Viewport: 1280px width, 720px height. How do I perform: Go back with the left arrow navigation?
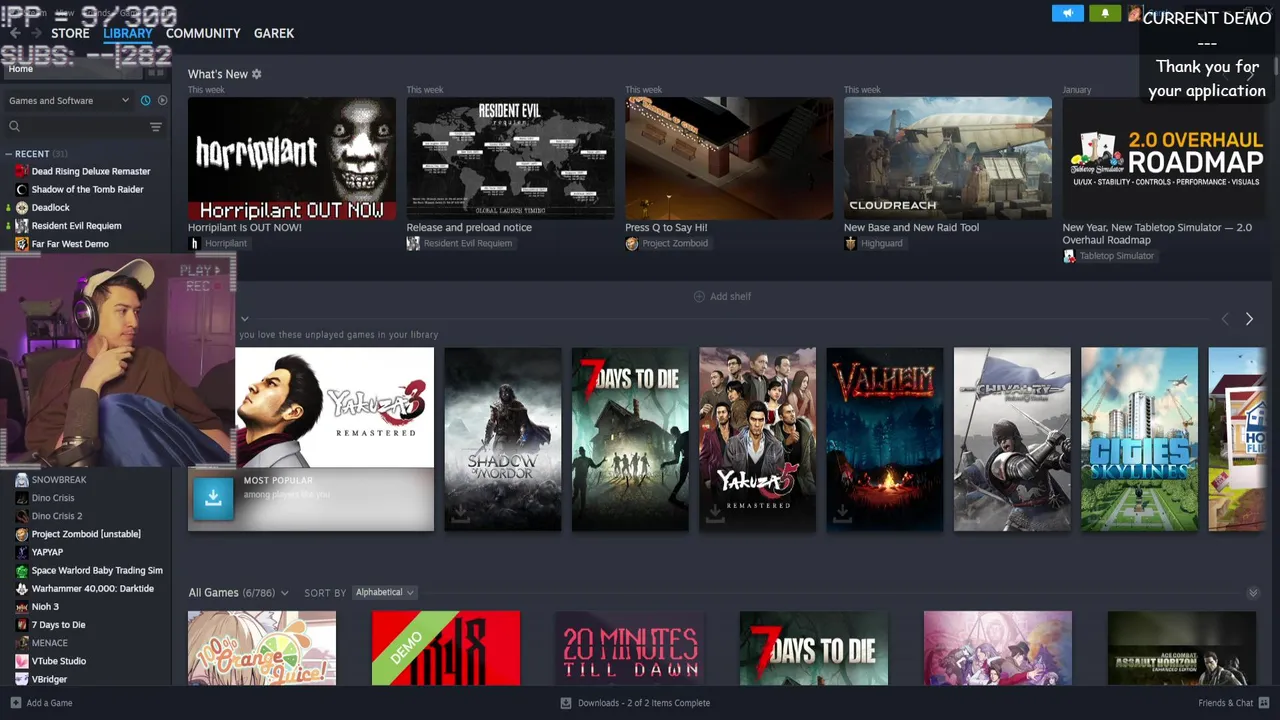point(15,33)
